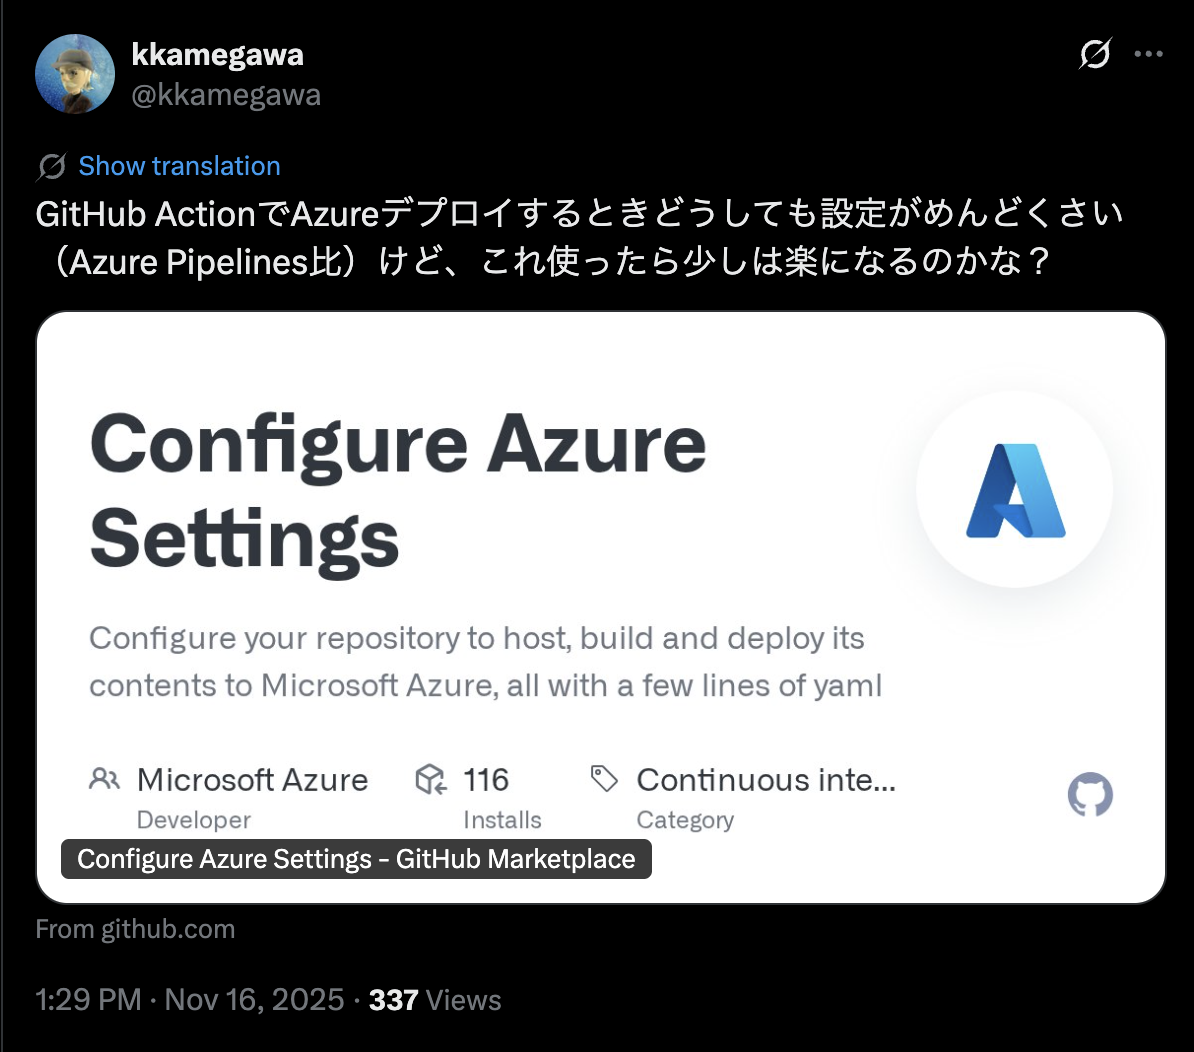Click the Azure logo in the link card

point(1013,487)
